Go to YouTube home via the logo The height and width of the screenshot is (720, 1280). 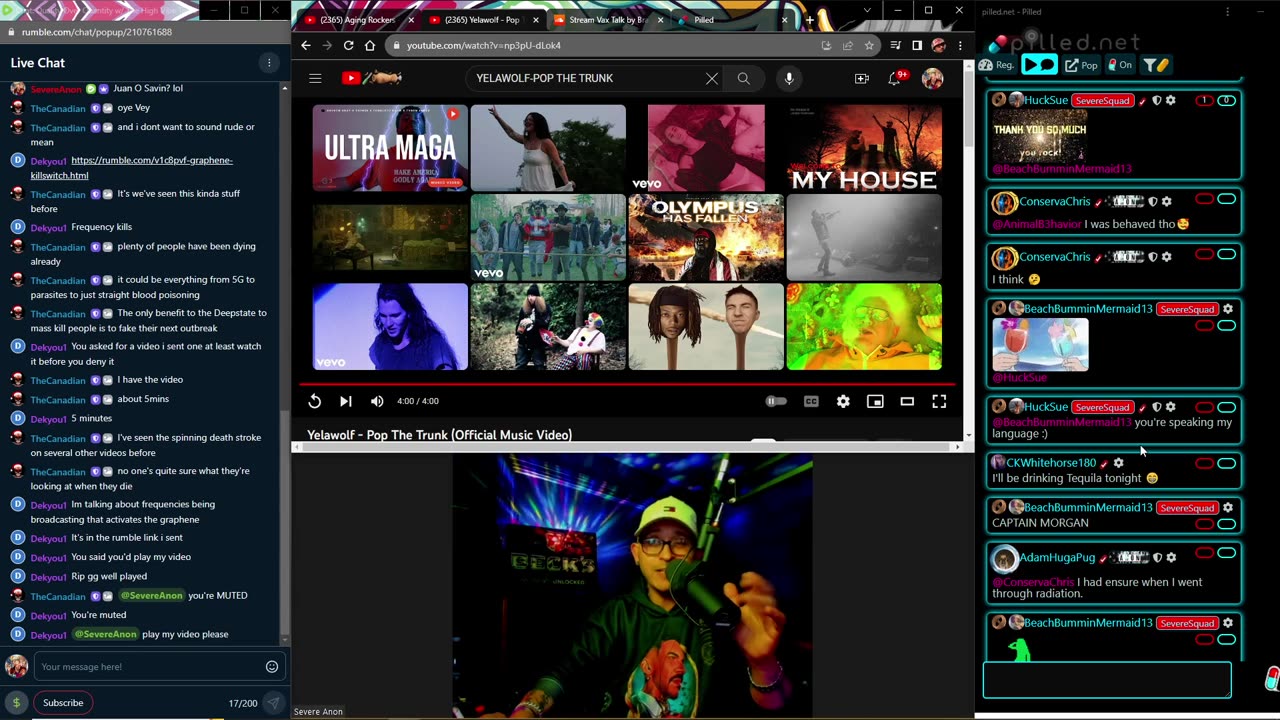[372, 78]
